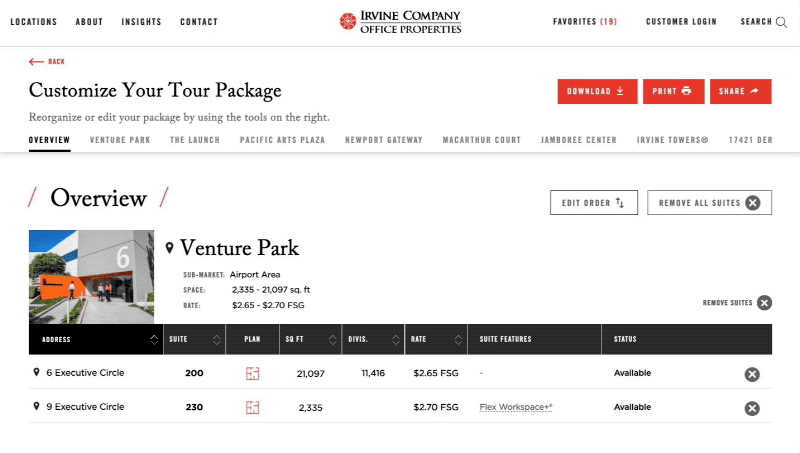Click the 21,097 sq ft cell
The image size is (800, 453).
(x=311, y=373)
